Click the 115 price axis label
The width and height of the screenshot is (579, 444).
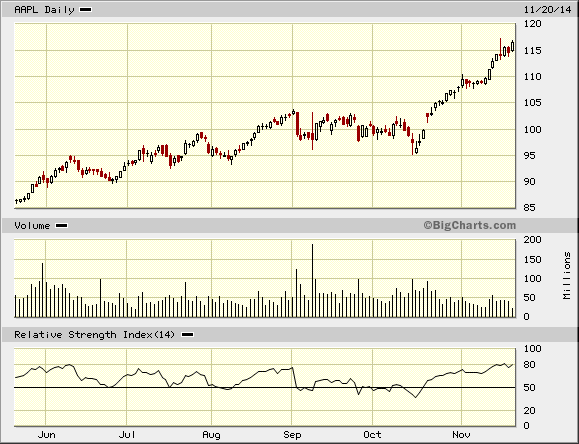(x=532, y=51)
